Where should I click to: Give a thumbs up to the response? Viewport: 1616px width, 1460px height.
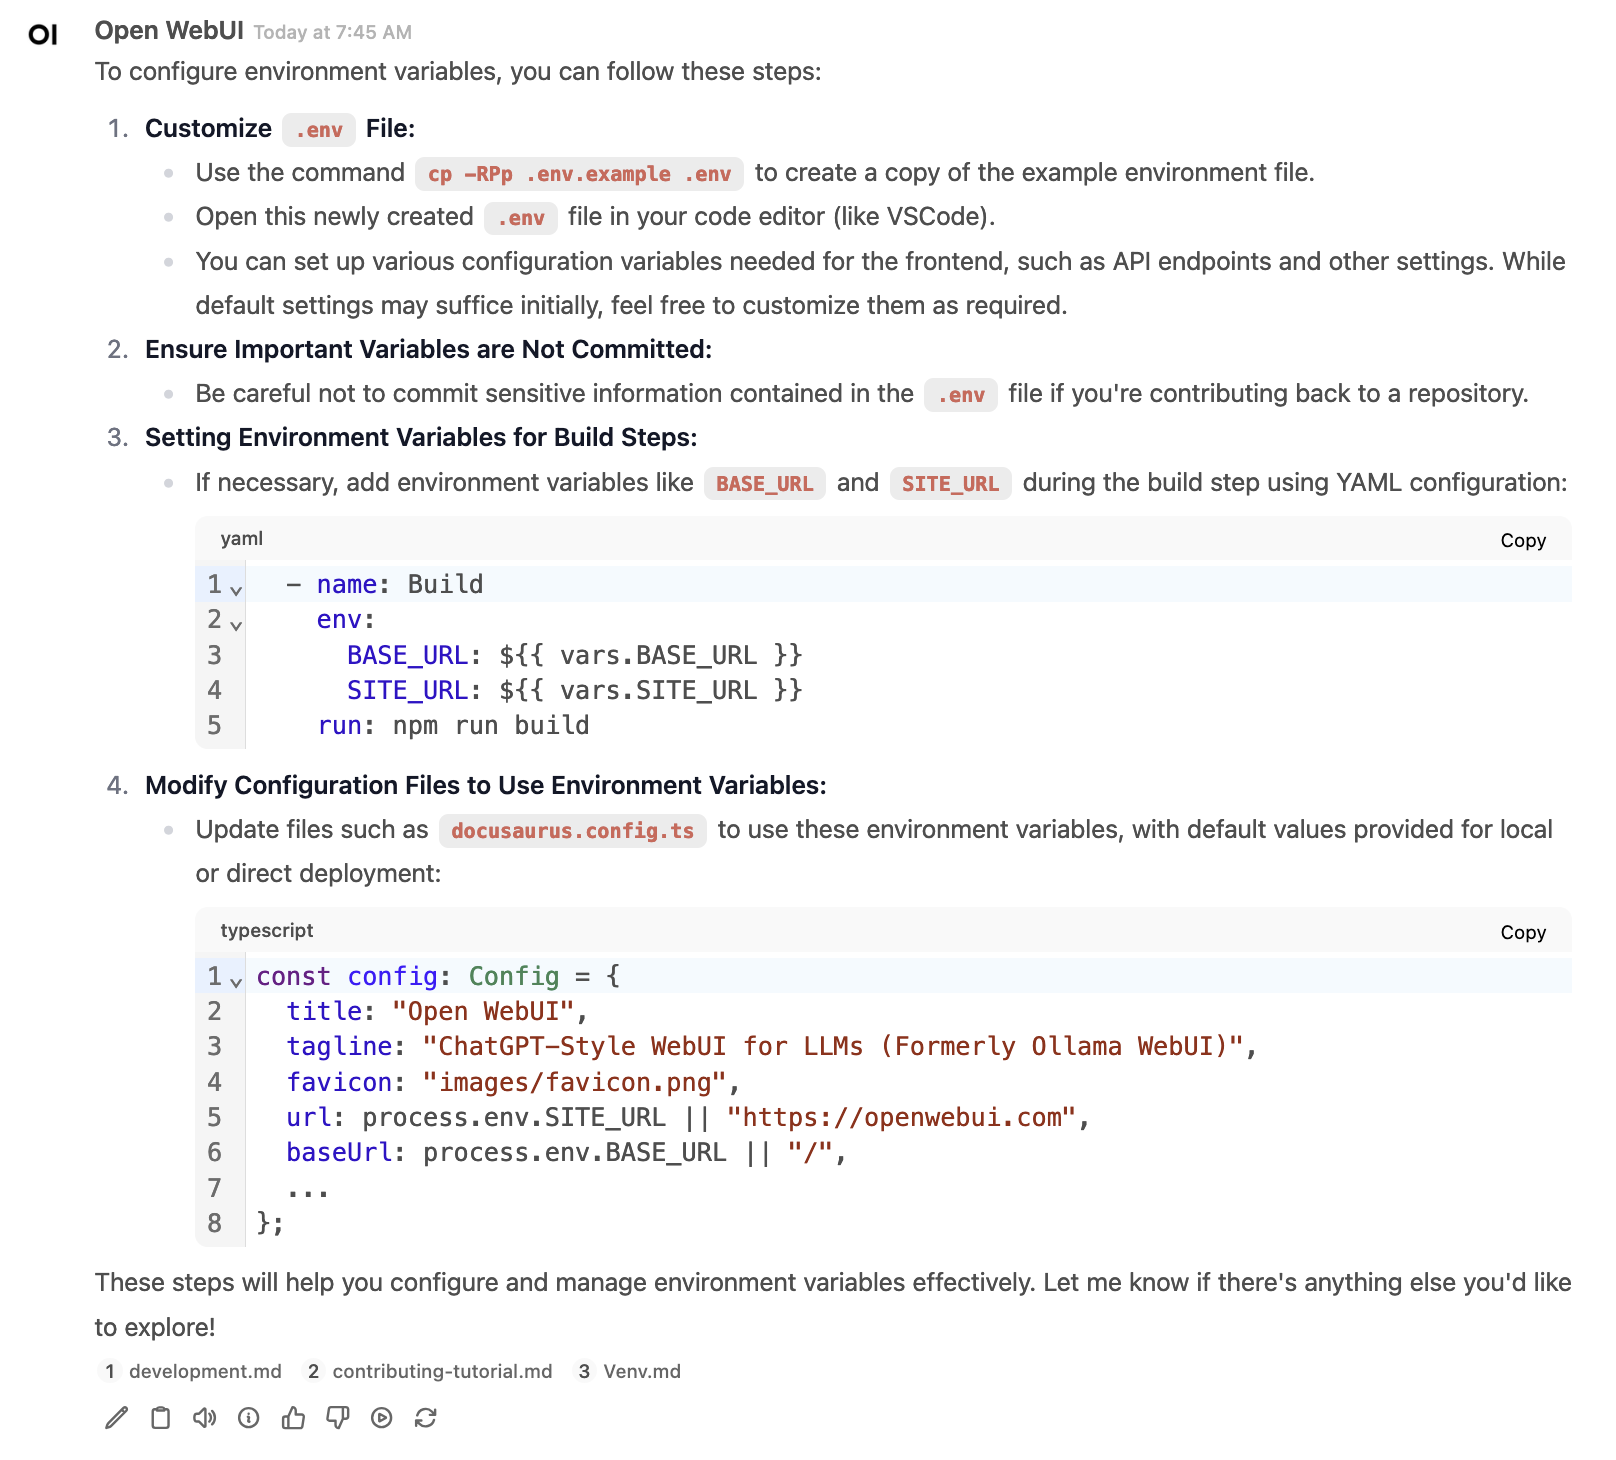pos(293,1418)
